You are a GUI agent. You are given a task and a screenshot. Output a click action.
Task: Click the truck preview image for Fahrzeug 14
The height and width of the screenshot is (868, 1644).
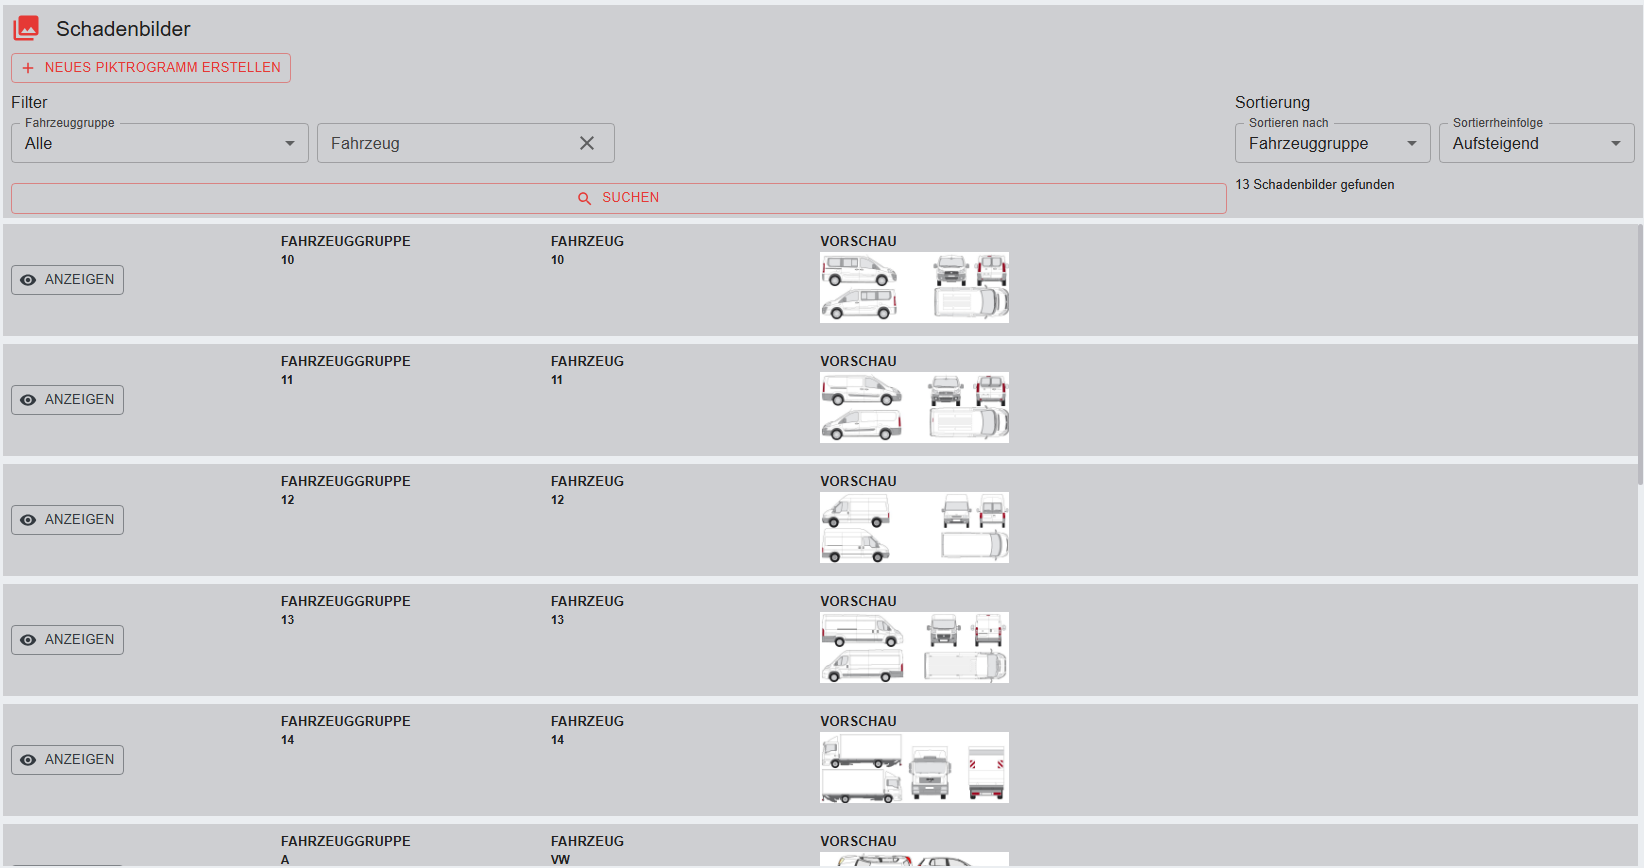(914, 767)
